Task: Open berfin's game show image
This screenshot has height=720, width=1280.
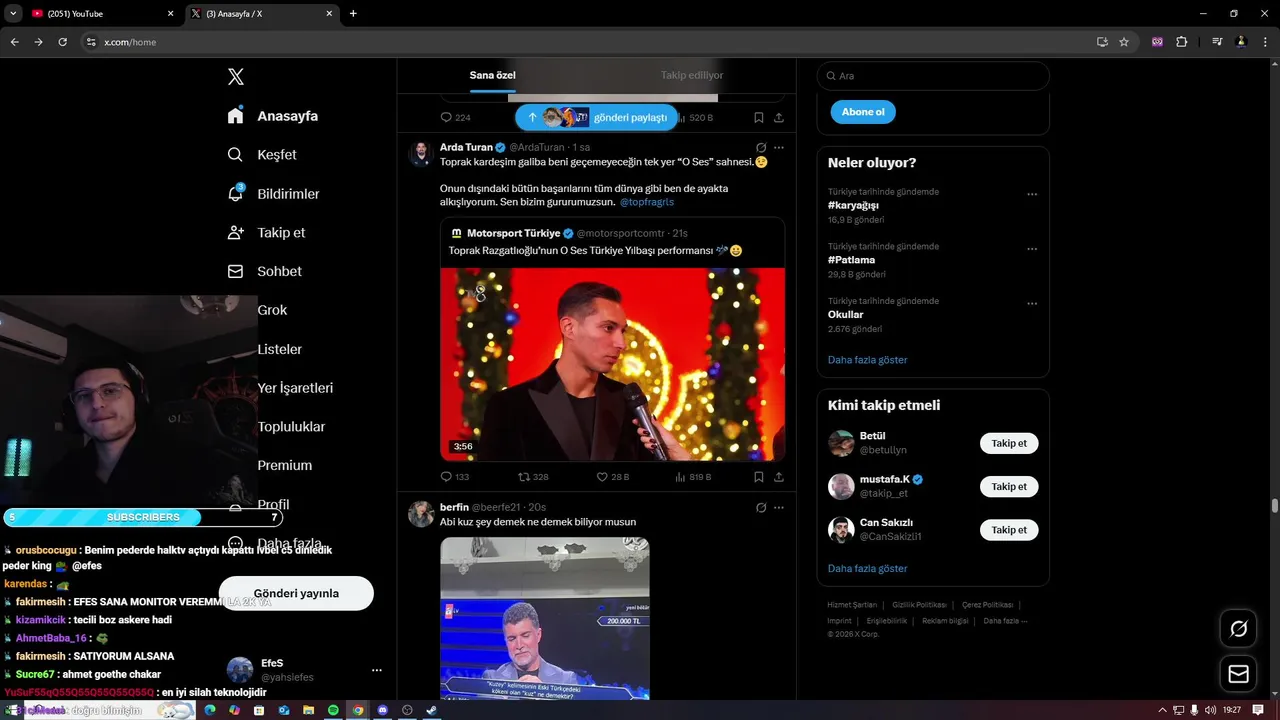Action: (x=545, y=618)
